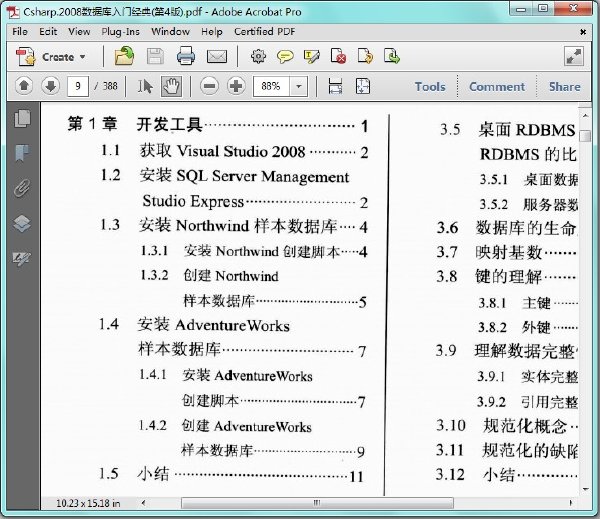Click horizontal scrollbar right arrow

pos(571,503)
